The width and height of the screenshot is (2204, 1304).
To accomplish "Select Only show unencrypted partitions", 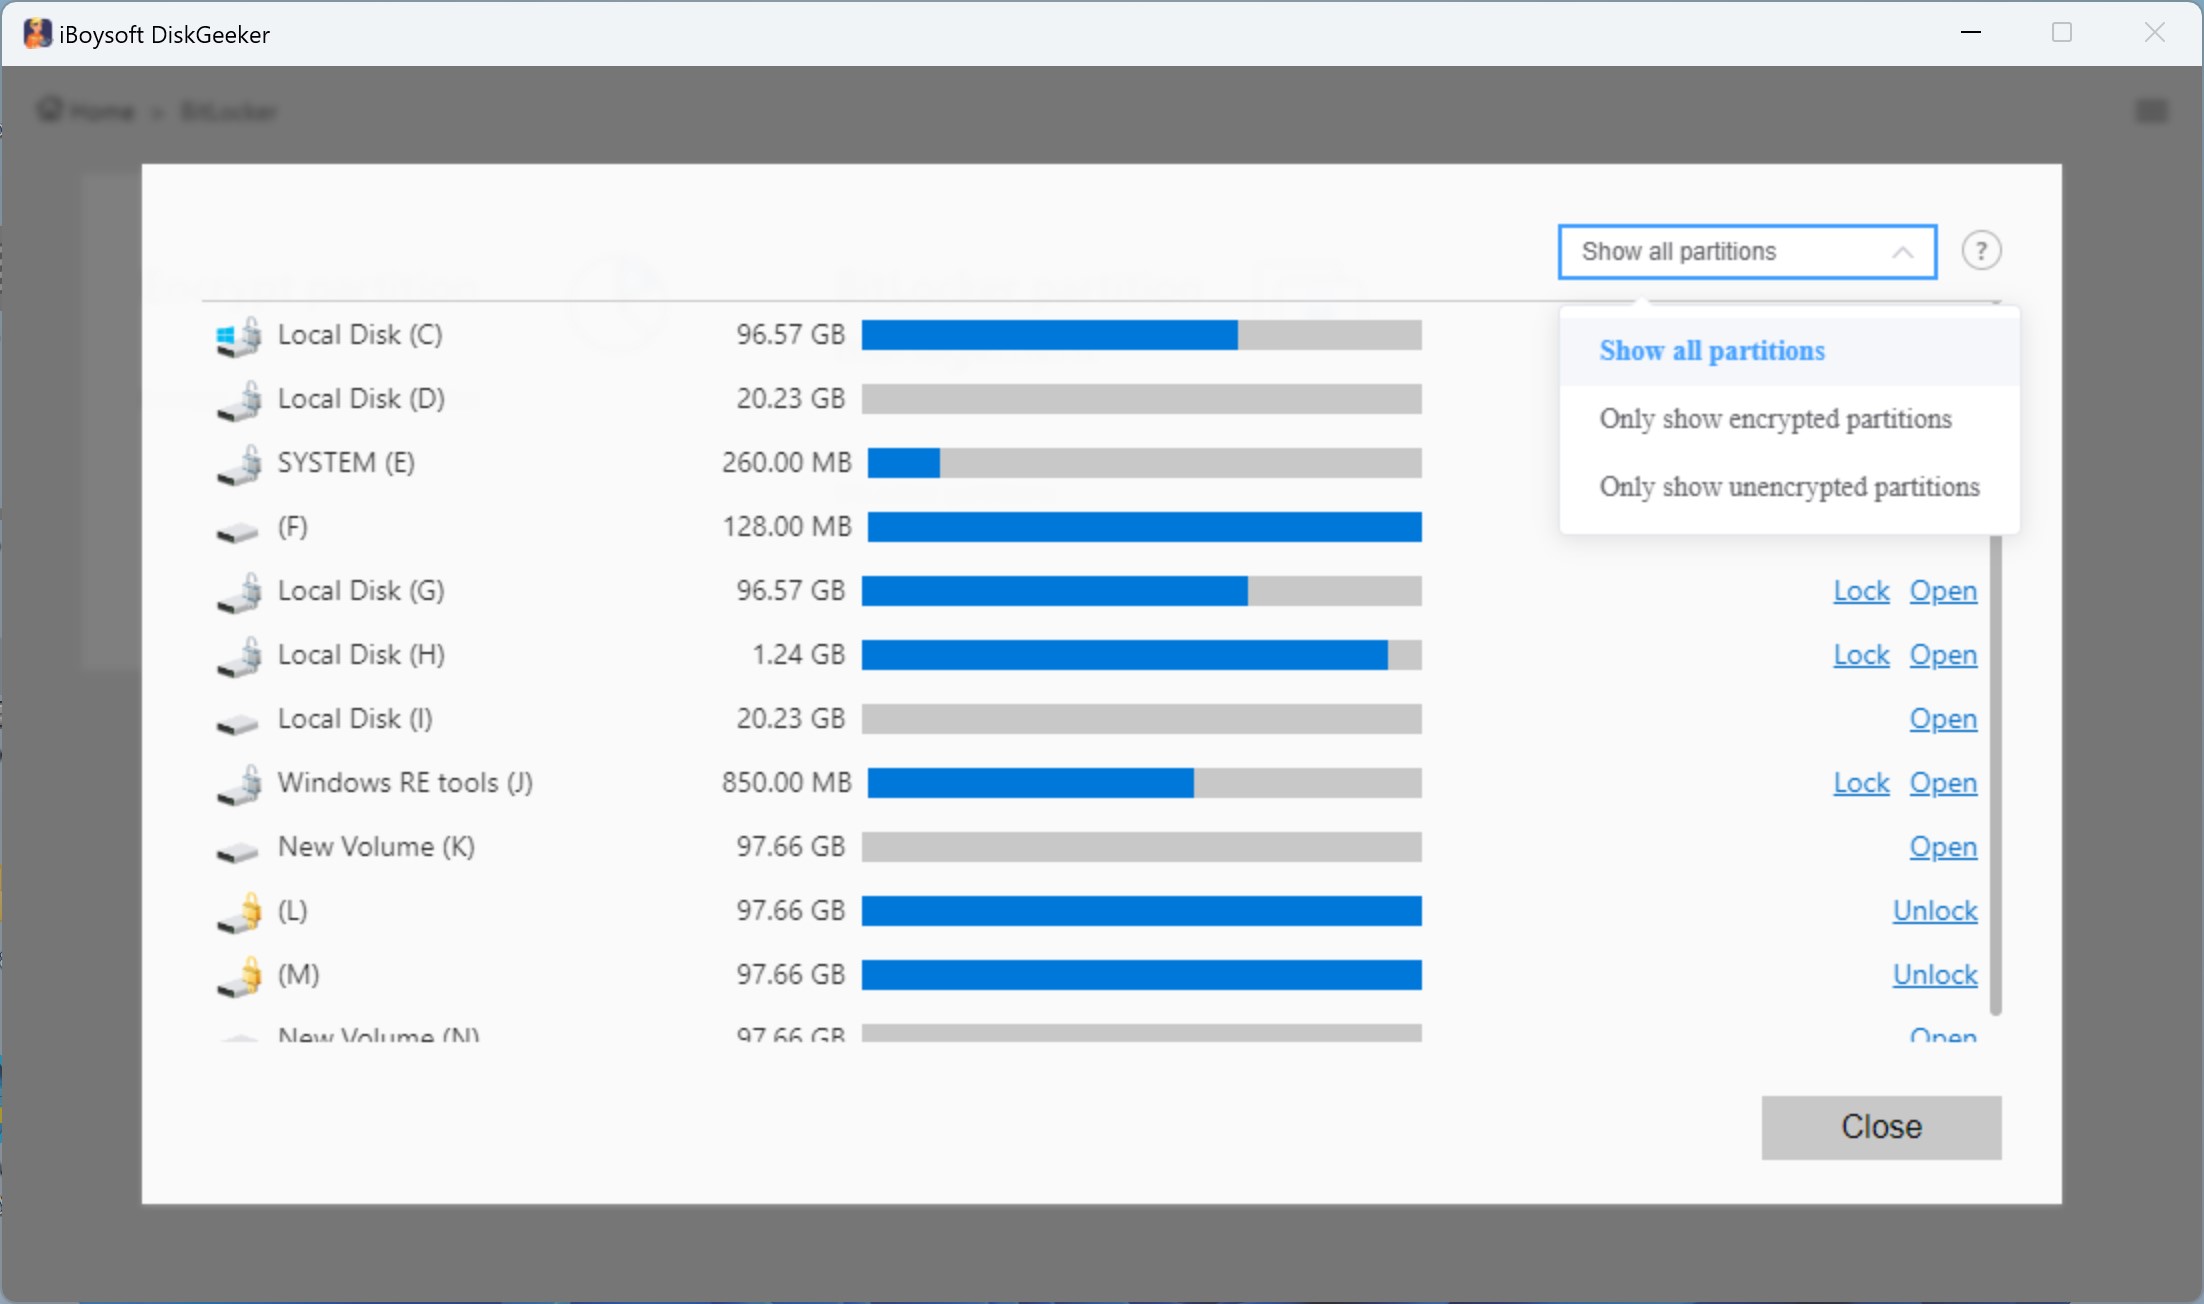I will [1789, 487].
